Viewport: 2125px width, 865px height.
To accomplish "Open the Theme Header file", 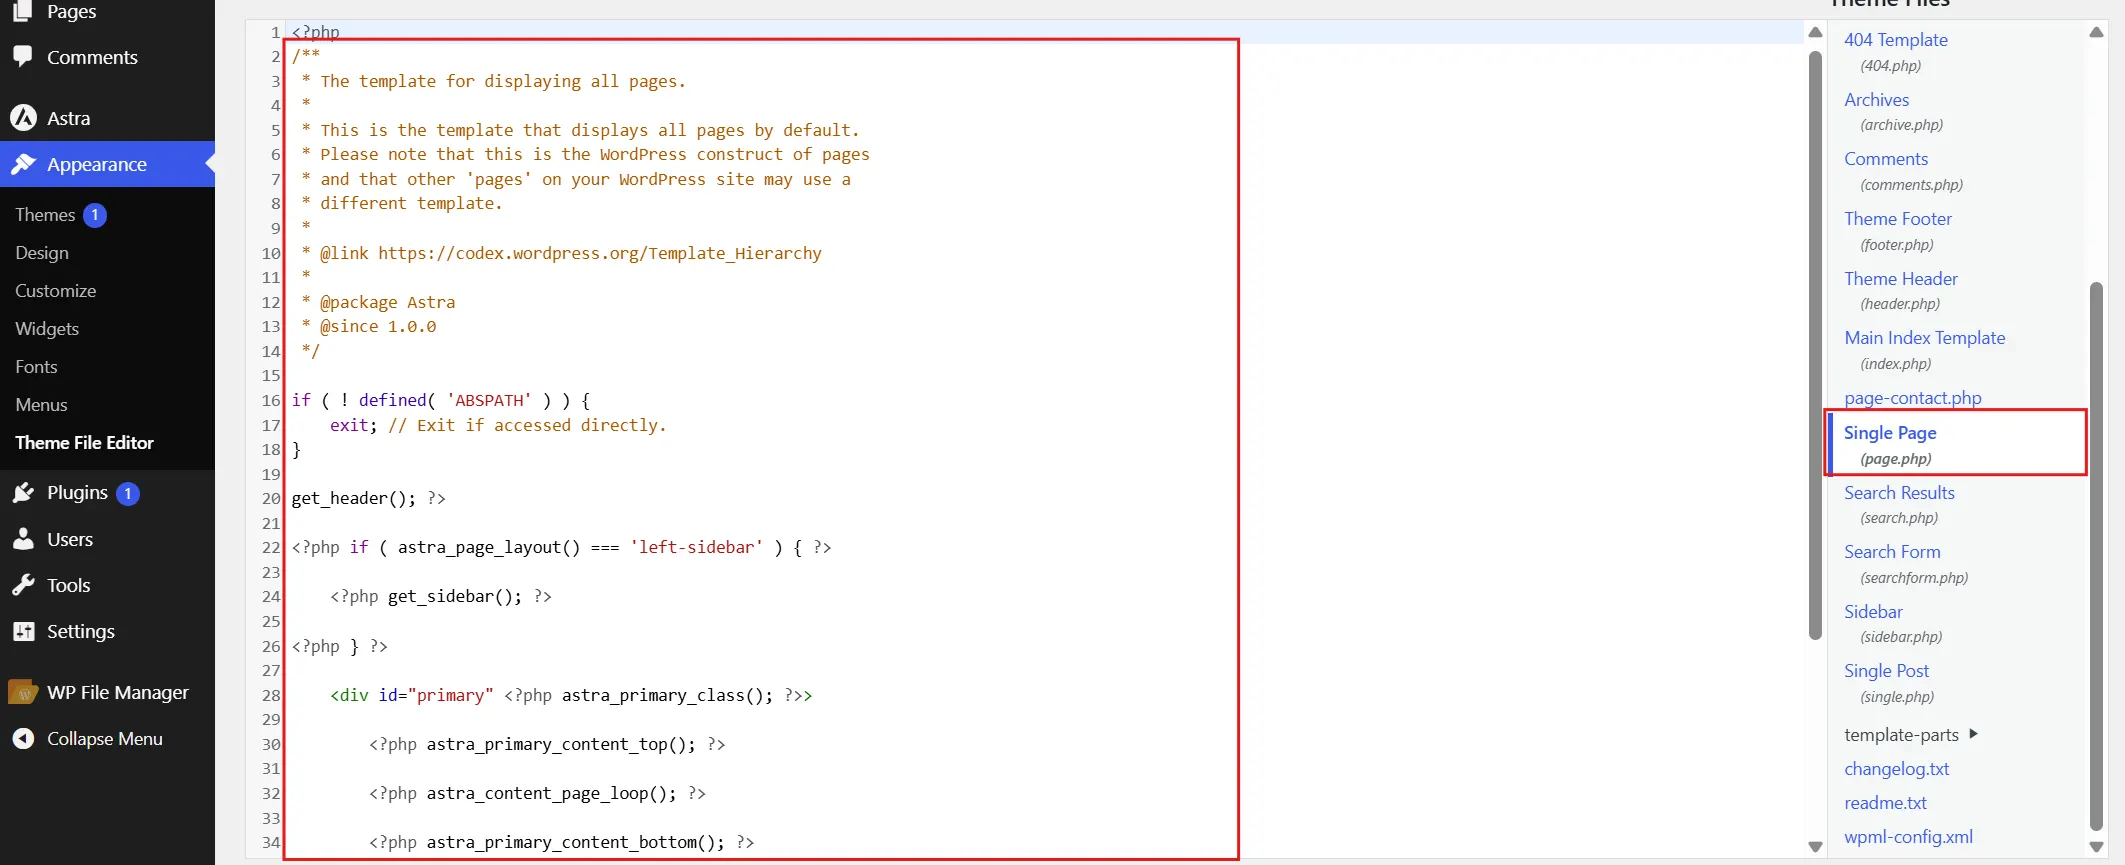I will click(x=1901, y=279).
